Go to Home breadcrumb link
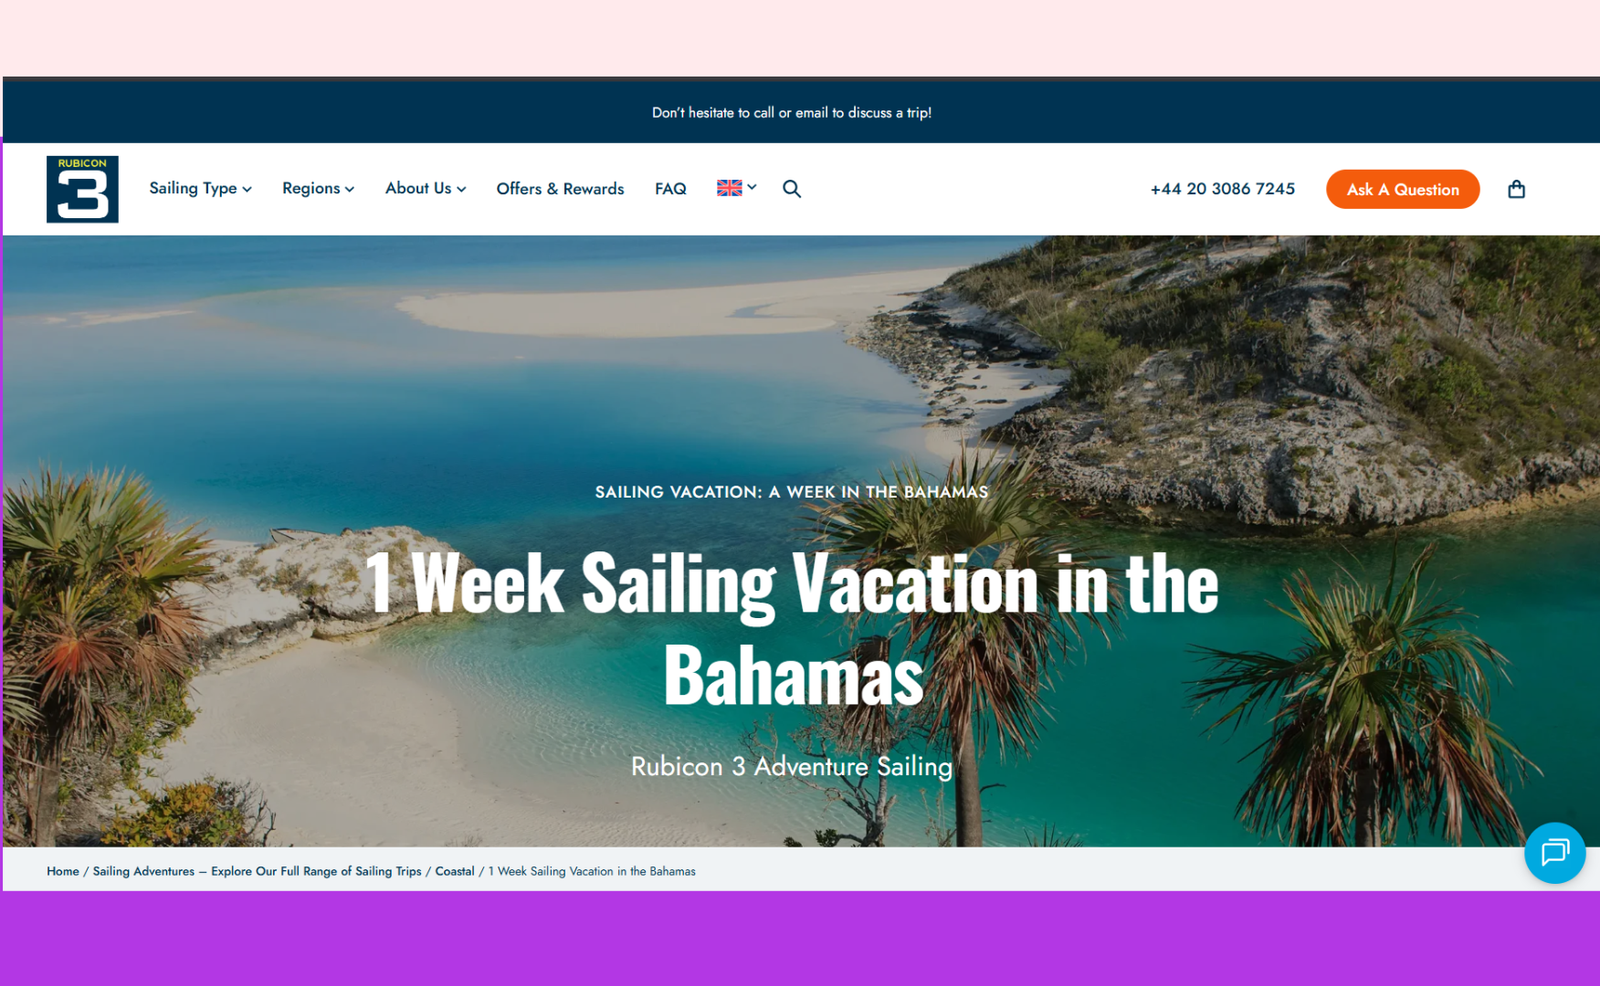 click(62, 871)
